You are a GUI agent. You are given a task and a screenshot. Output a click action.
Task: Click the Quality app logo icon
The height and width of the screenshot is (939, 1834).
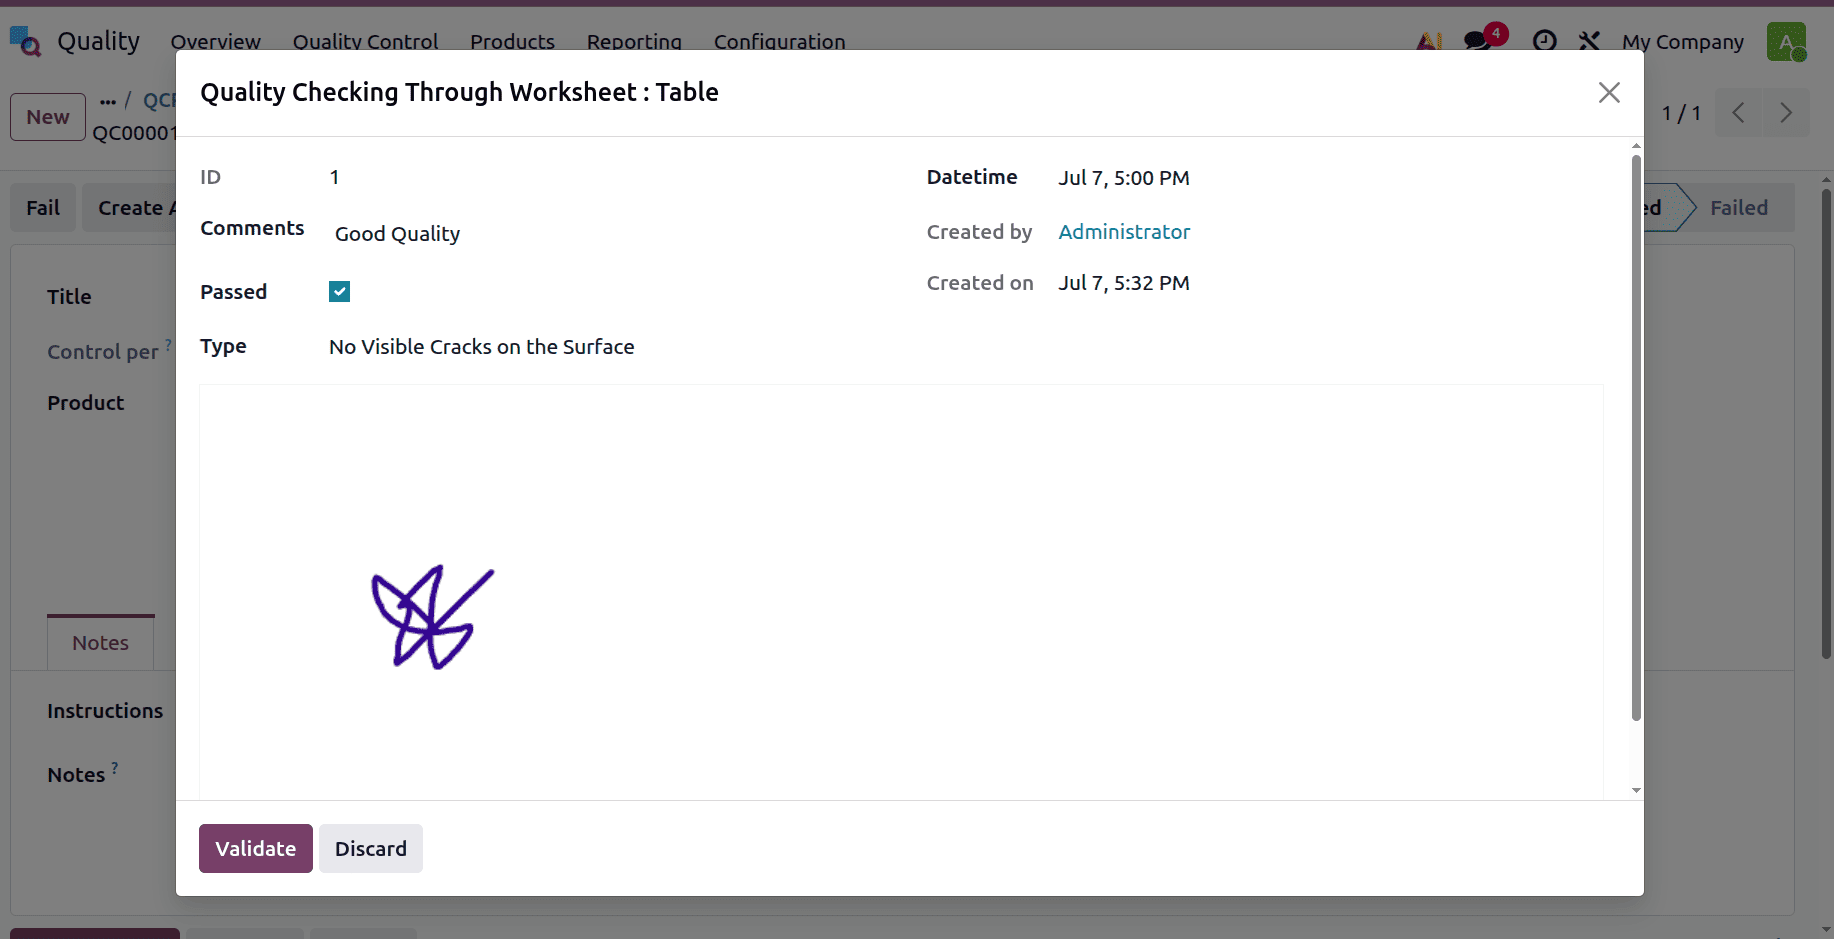25,42
